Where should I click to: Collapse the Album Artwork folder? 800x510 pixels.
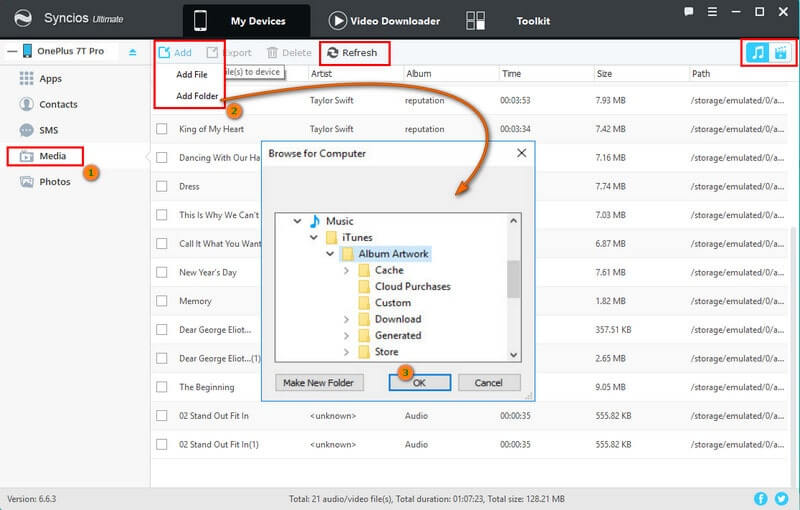[330, 254]
